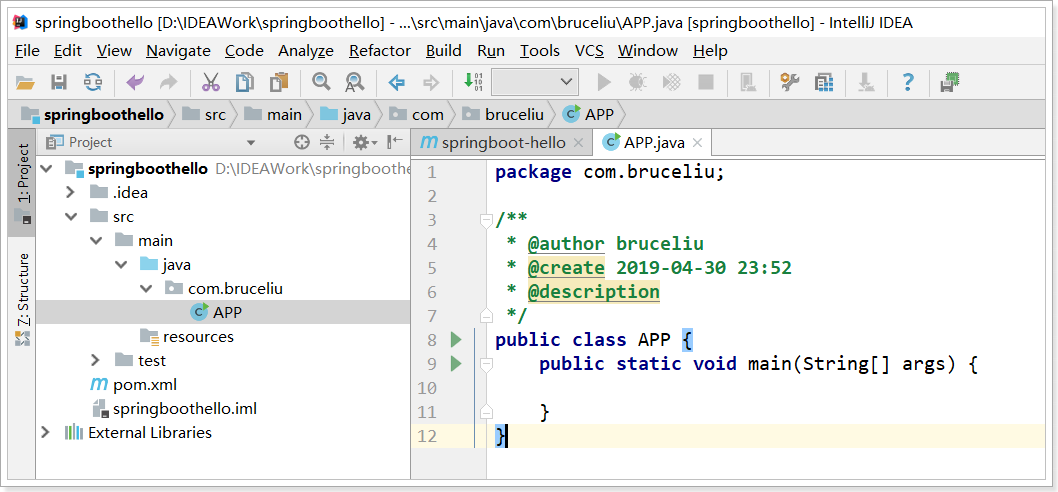Click the green chip icon in toolbar
1058x492 pixels.
pyautogui.click(x=950, y=82)
